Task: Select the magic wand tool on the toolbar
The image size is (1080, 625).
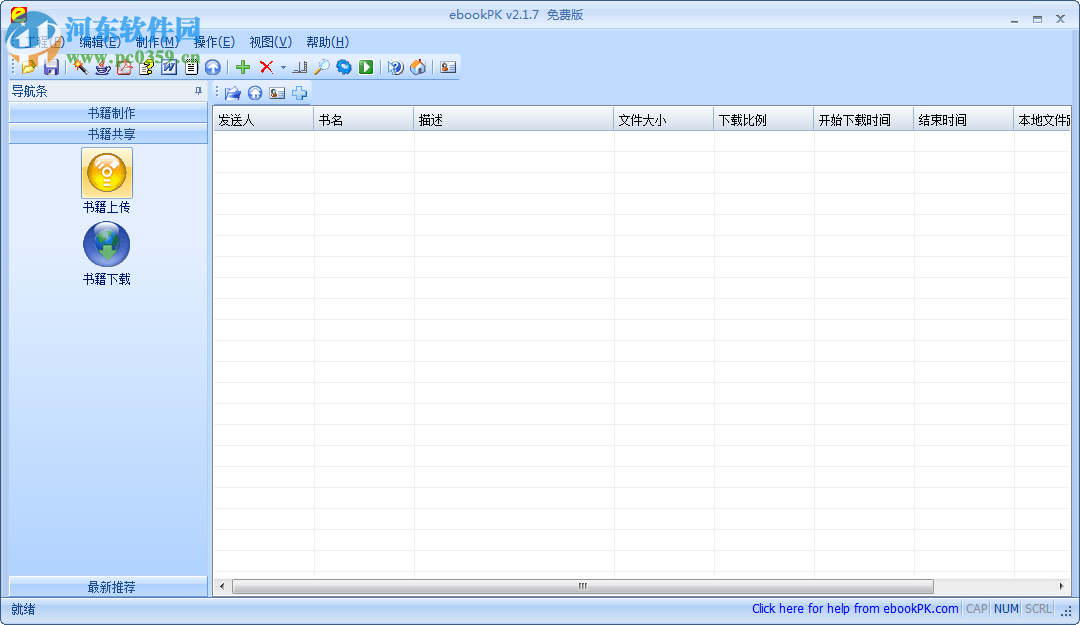Action: (80, 67)
